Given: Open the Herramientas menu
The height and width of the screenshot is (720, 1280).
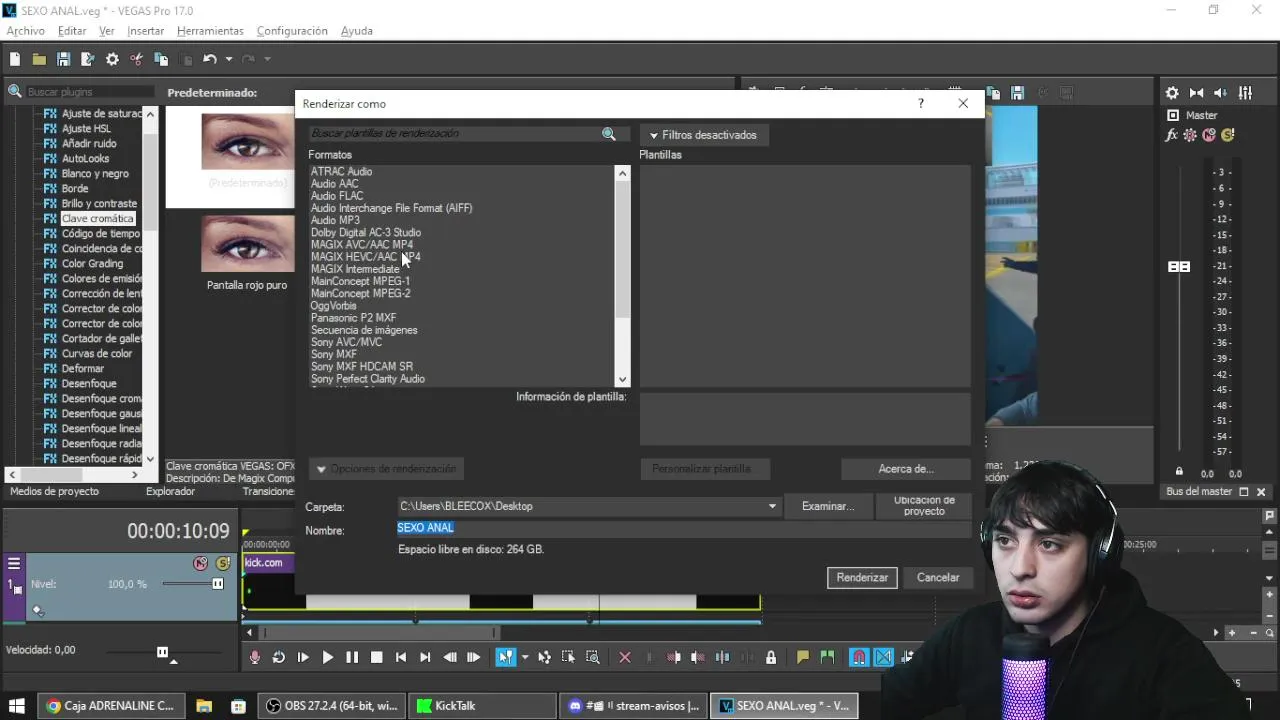Looking at the screenshot, I should [210, 31].
